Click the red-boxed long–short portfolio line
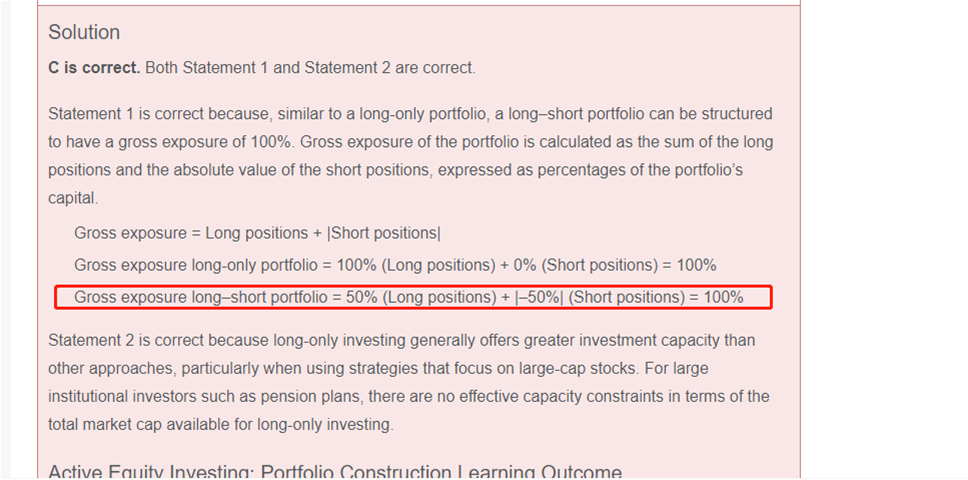The height and width of the screenshot is (480, 968). coord(408,297)
